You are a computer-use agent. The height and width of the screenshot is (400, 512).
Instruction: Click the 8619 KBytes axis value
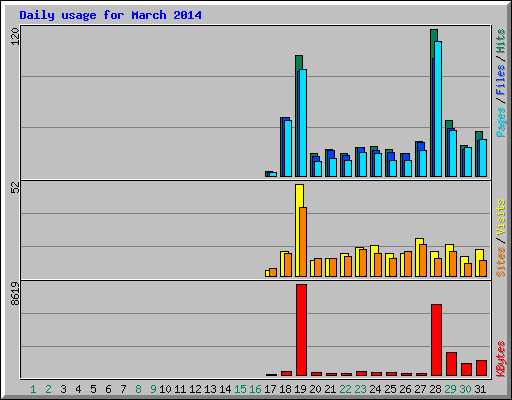(x=15, y=293)
